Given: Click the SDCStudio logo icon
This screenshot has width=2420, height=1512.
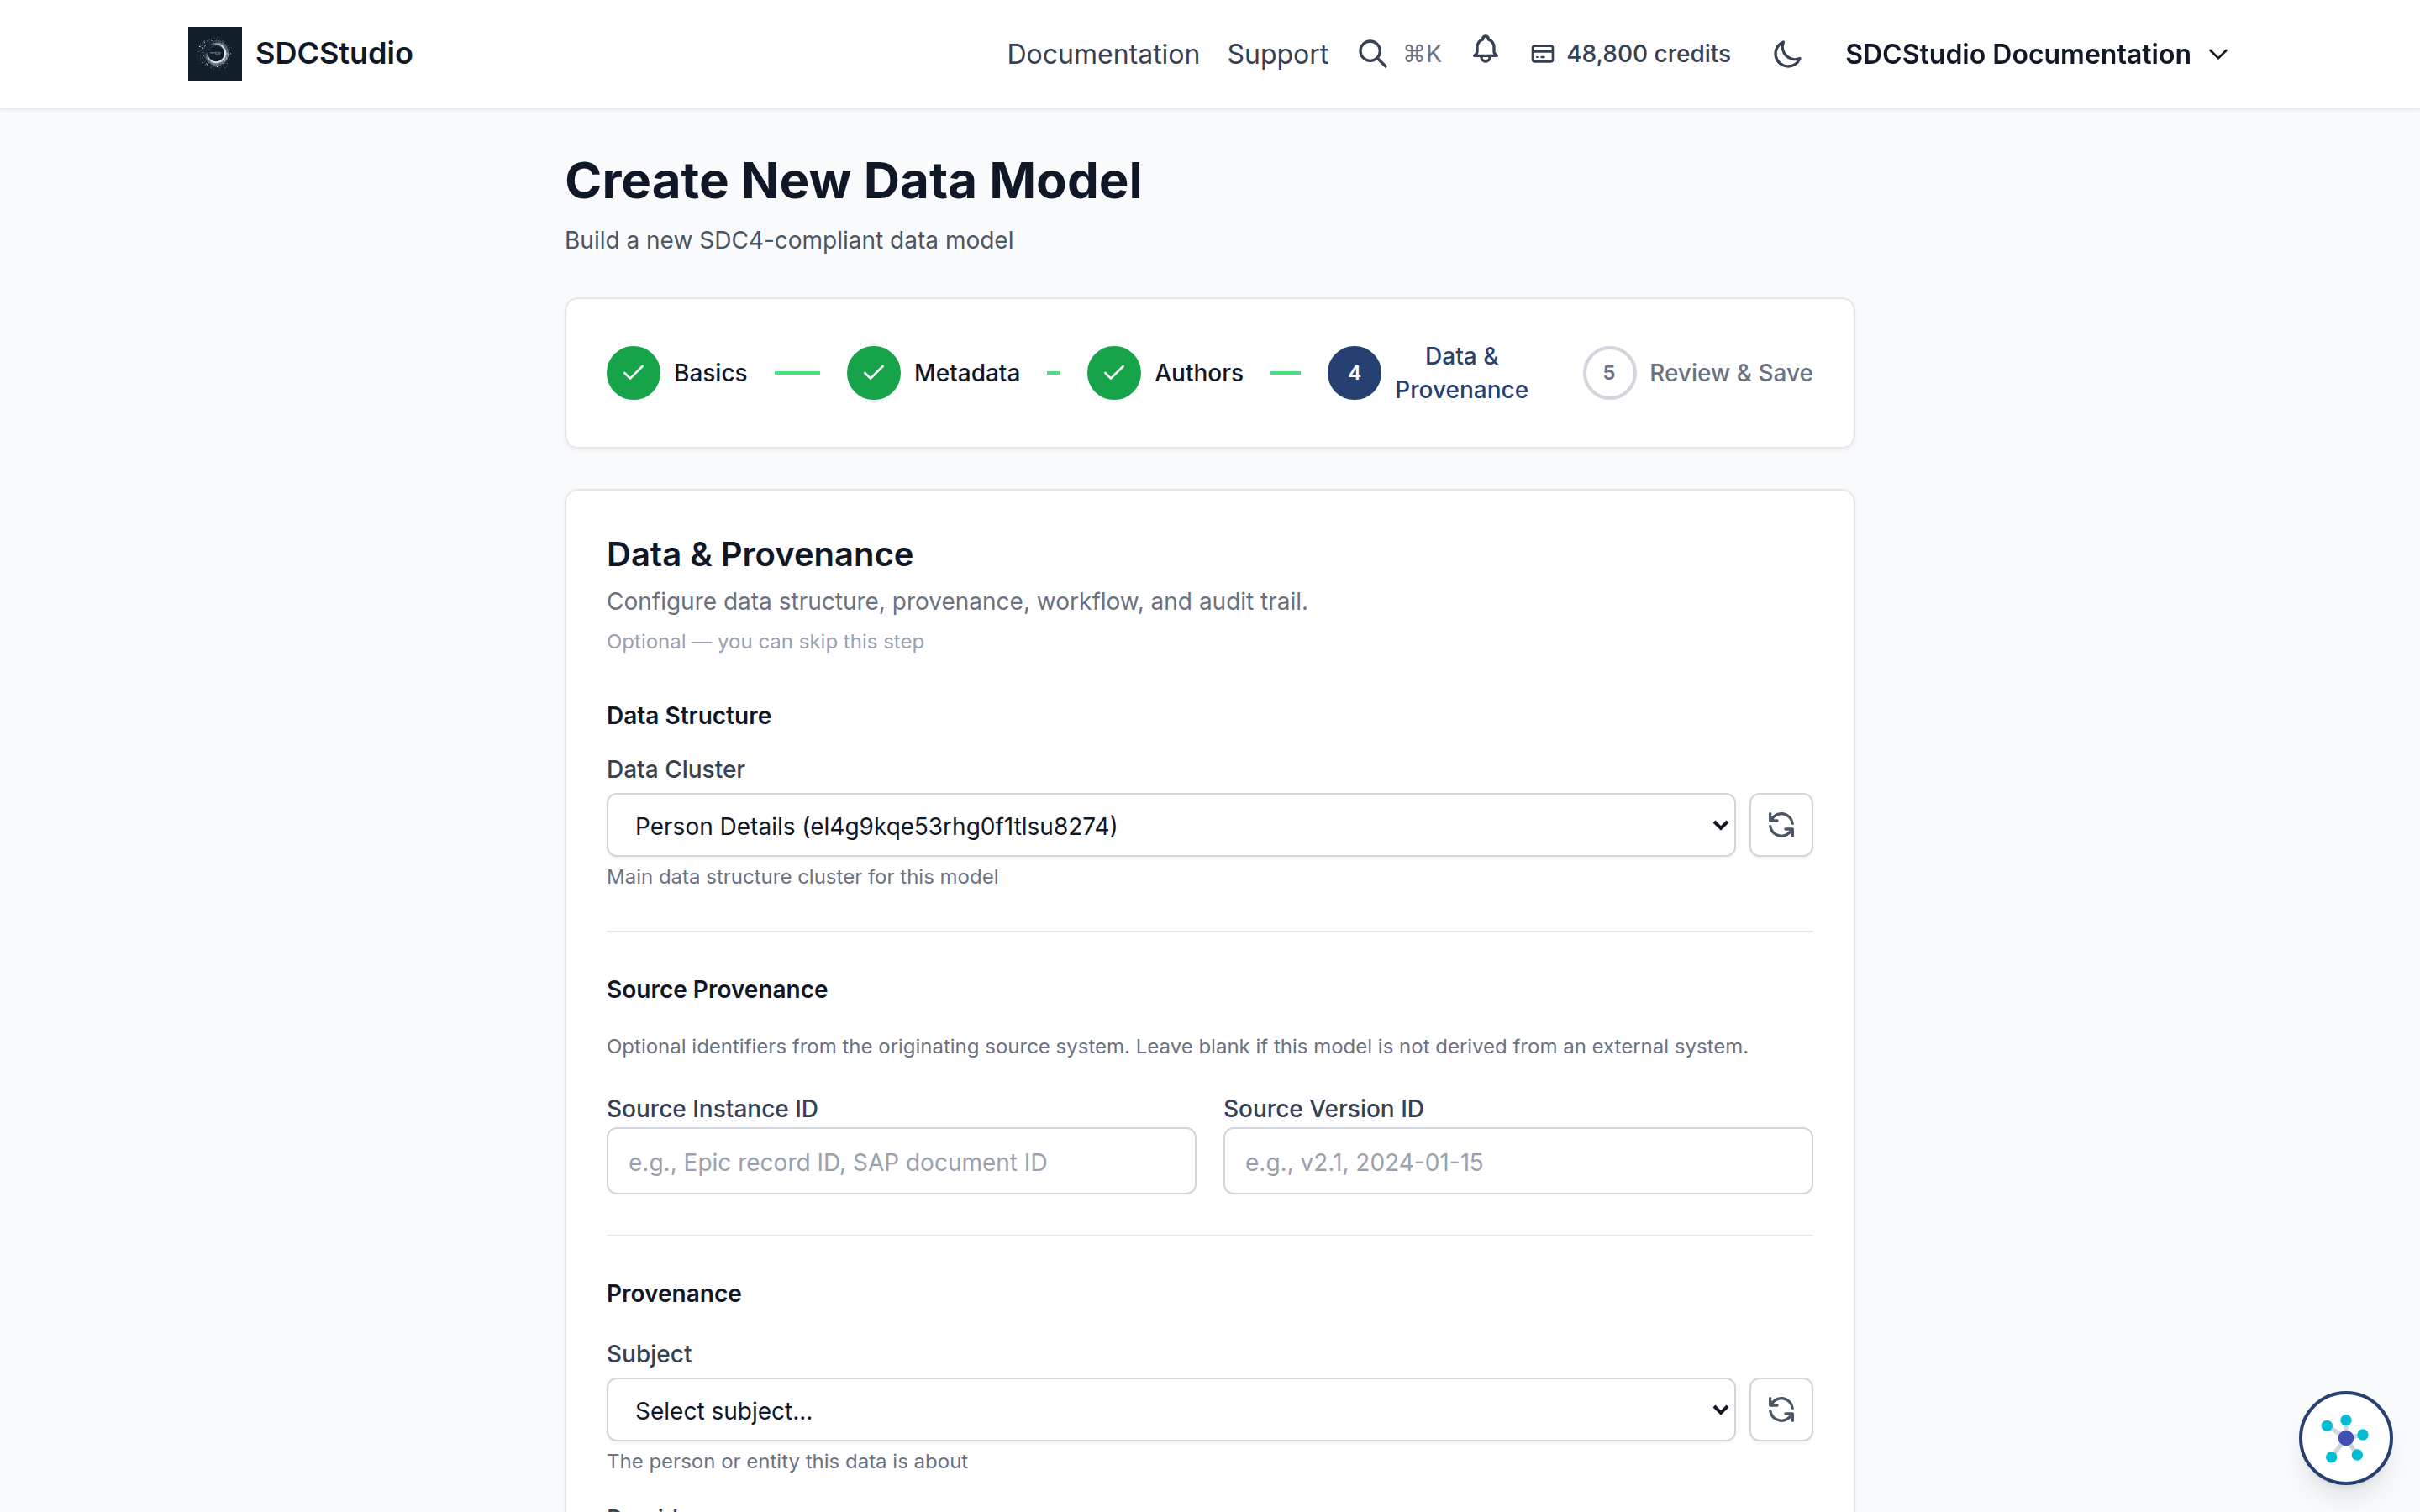Looking at the screenshot, I should pos(214,53).
